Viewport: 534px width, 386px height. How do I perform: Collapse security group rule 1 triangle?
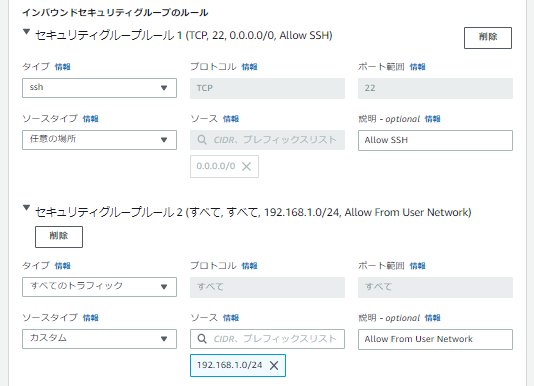point(26,32)
